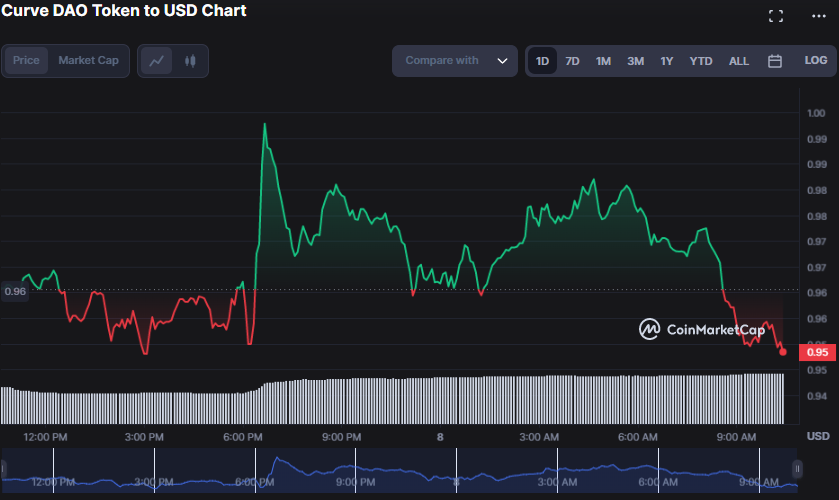This screenshot has height=500, width=839.
Task: Click the 12:00 PM time axis label
Action: pos(45,437)
